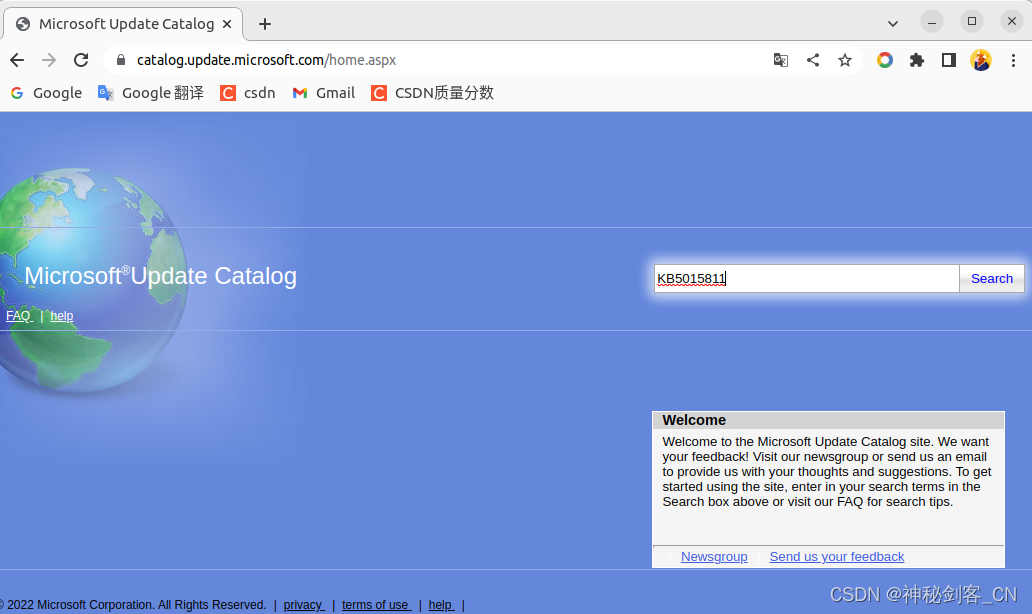This screenshot has width=1032, height=614.
Task: Open the CSDN质量分数 bookmark
Action: pyautogui.click(x=432, y=93)
